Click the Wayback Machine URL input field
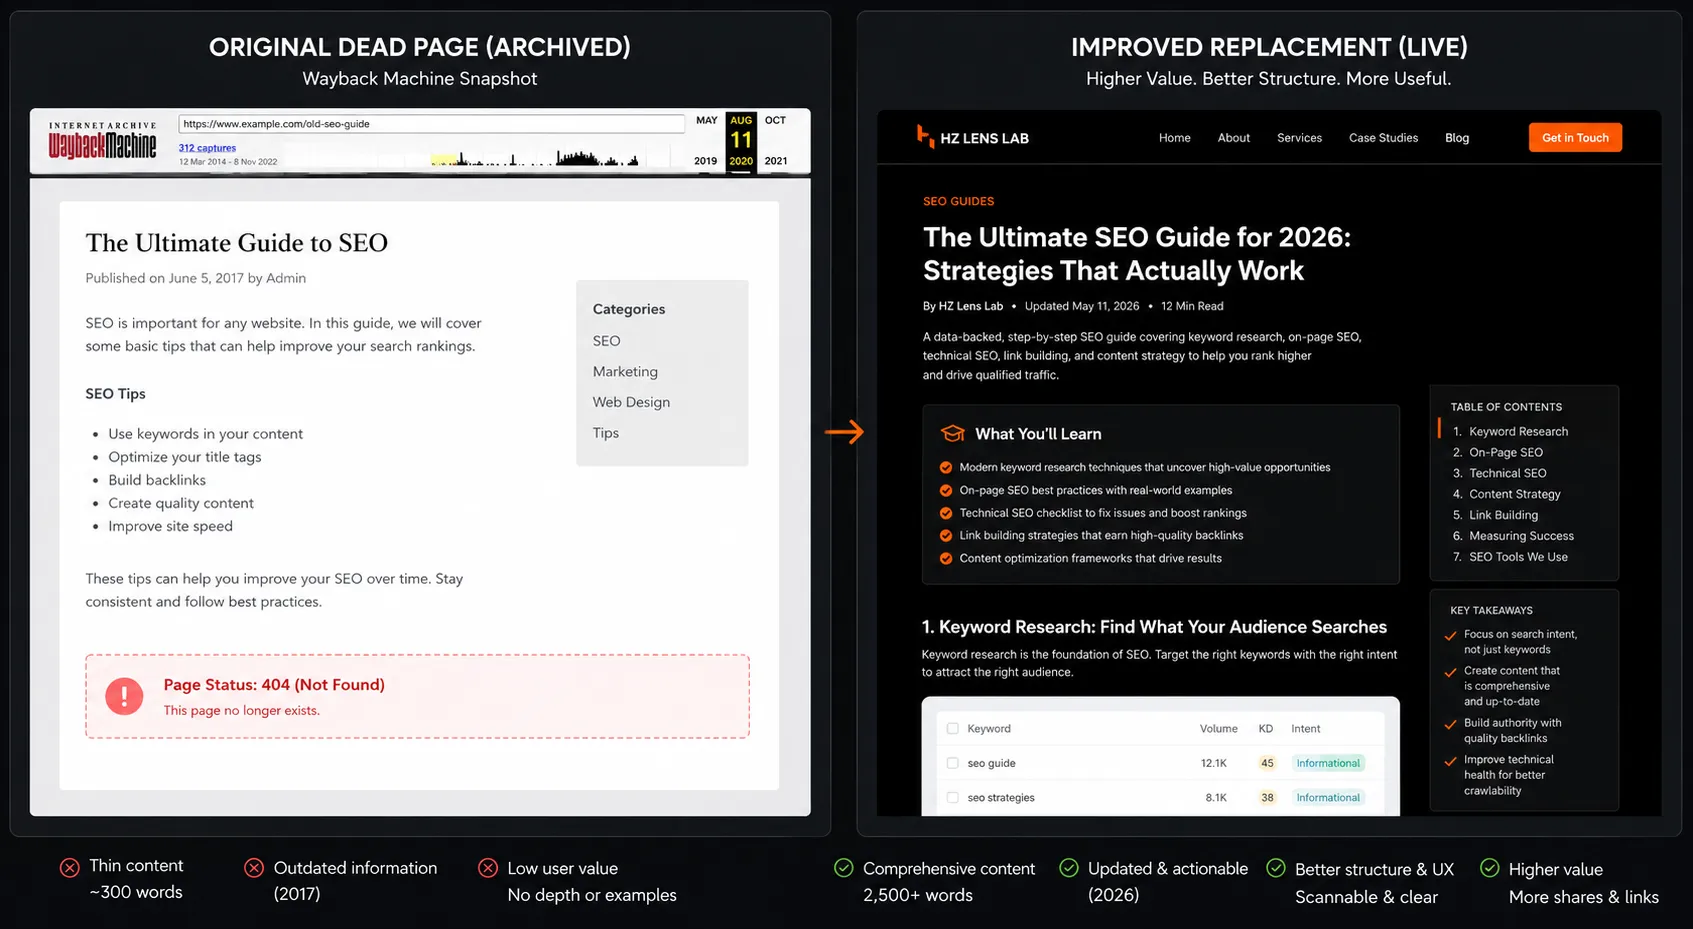 [x=431, y=124]
